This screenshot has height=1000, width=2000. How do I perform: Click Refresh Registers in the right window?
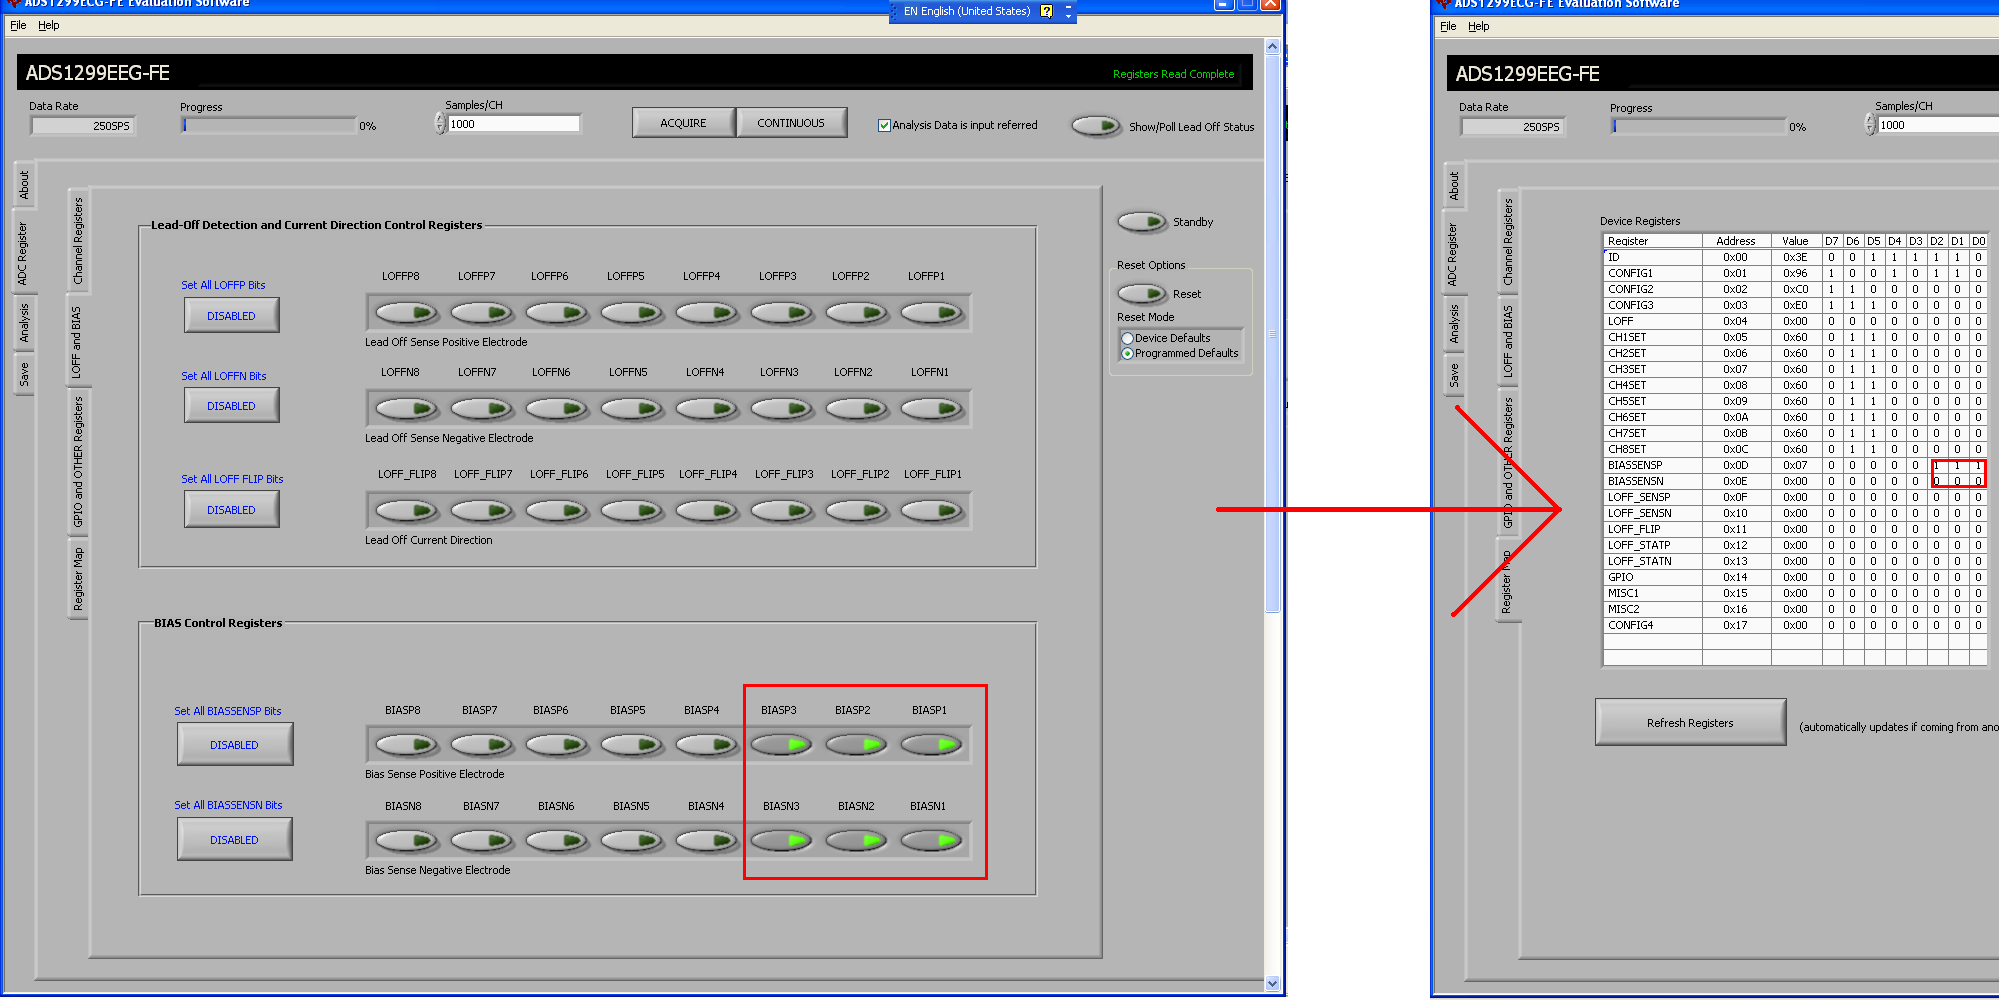[1690, 723]
